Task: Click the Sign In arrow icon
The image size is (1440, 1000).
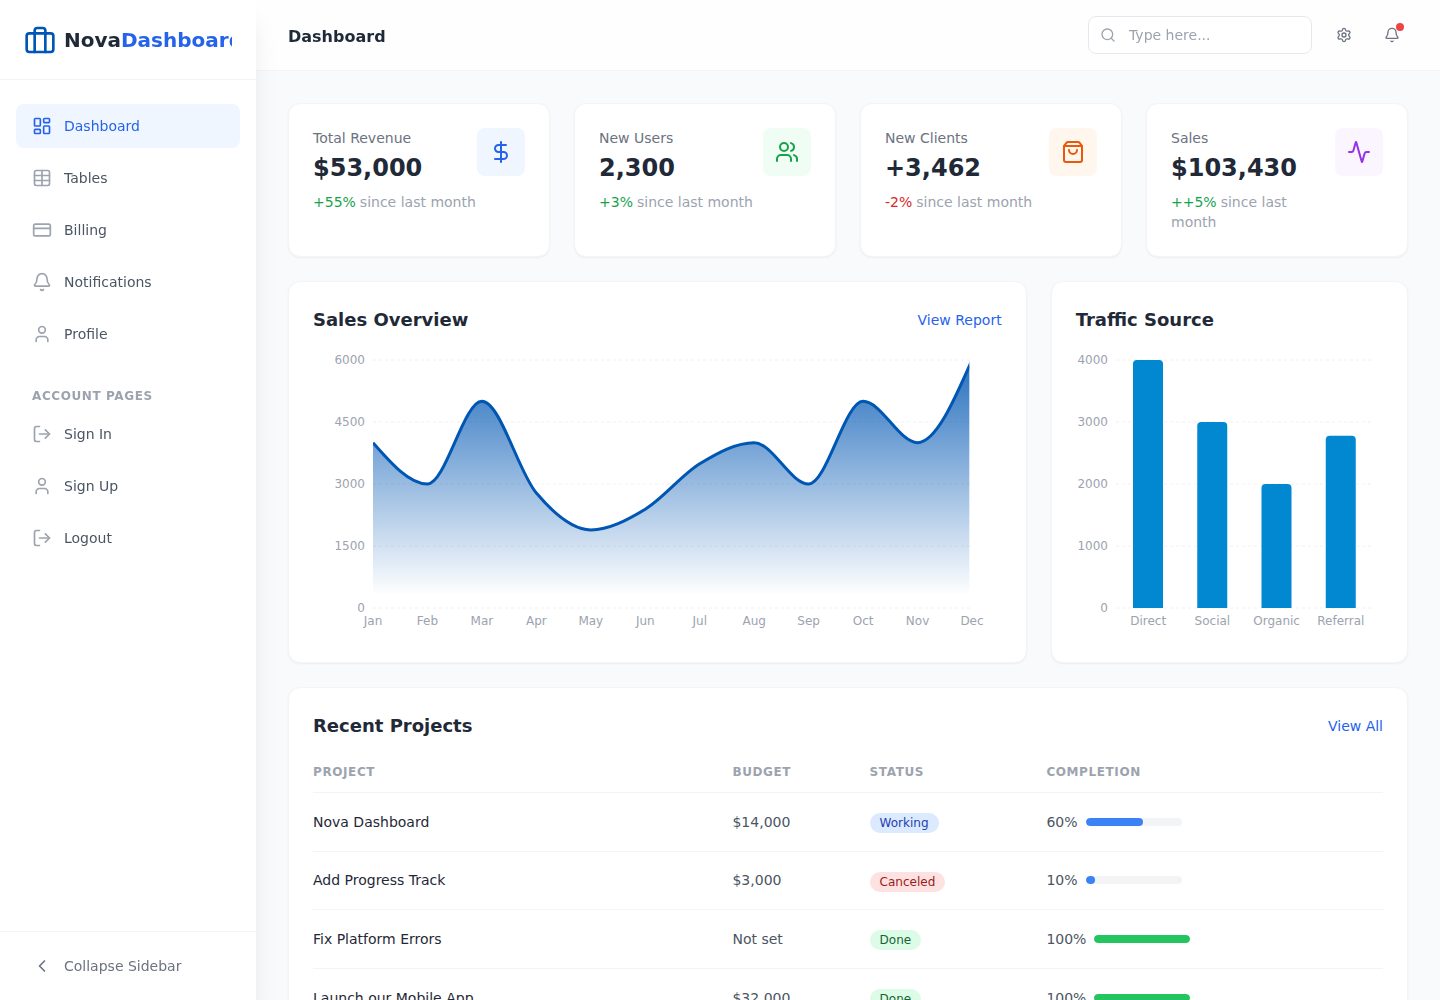Action: (42, 434)
